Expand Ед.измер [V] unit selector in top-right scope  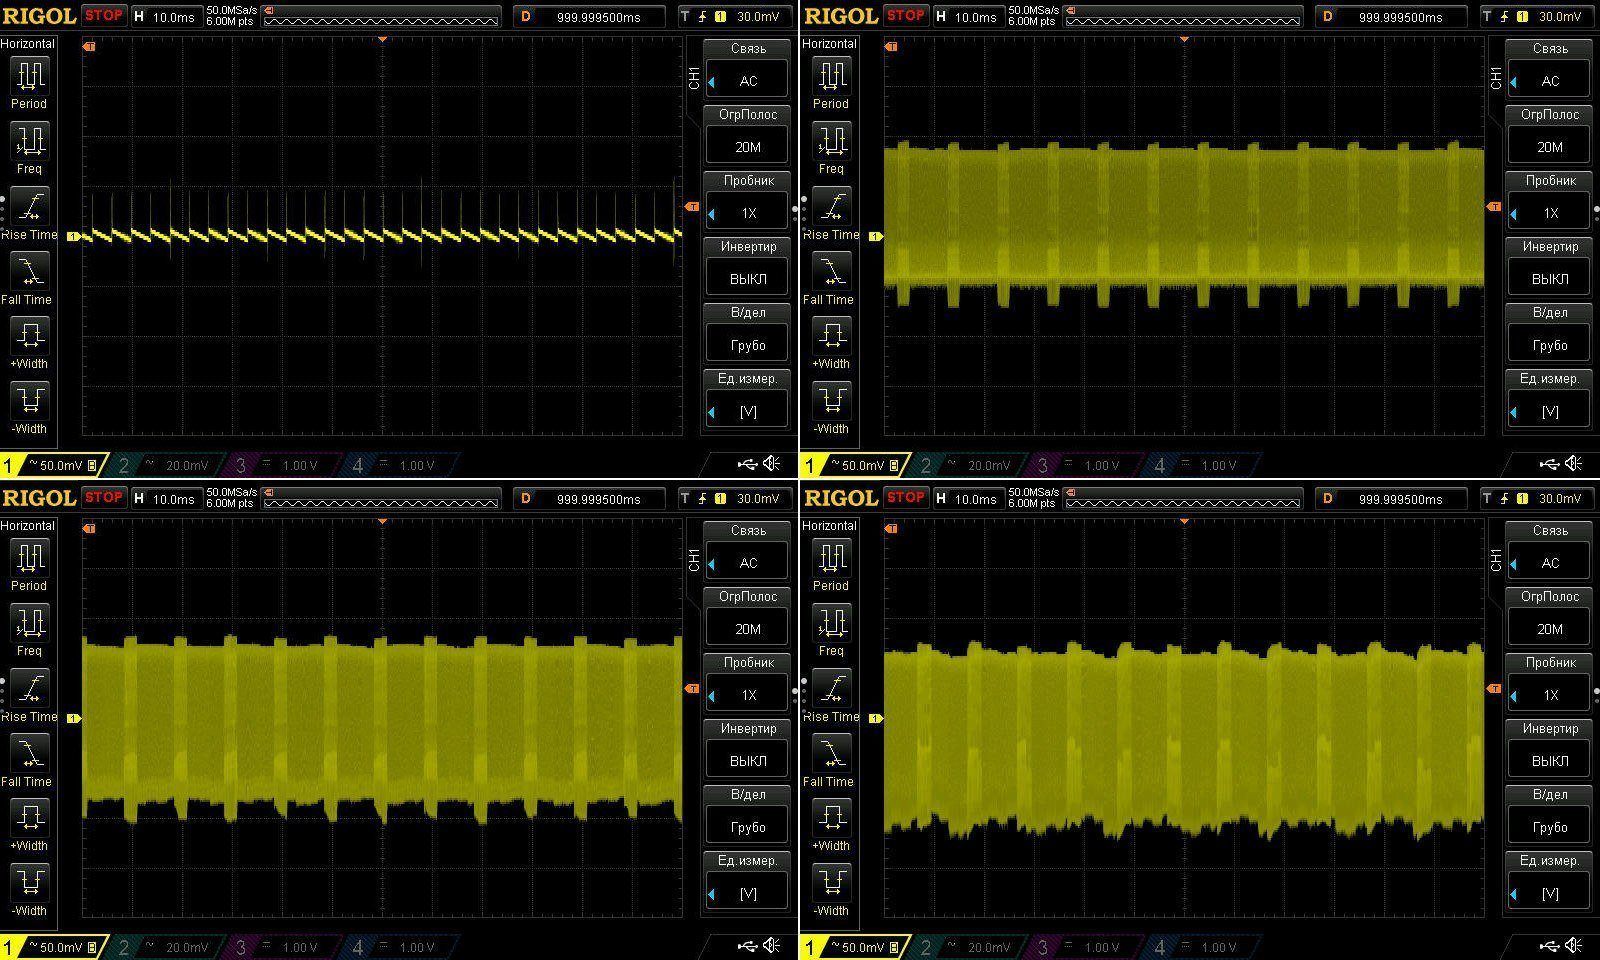tap(1549, 411)
